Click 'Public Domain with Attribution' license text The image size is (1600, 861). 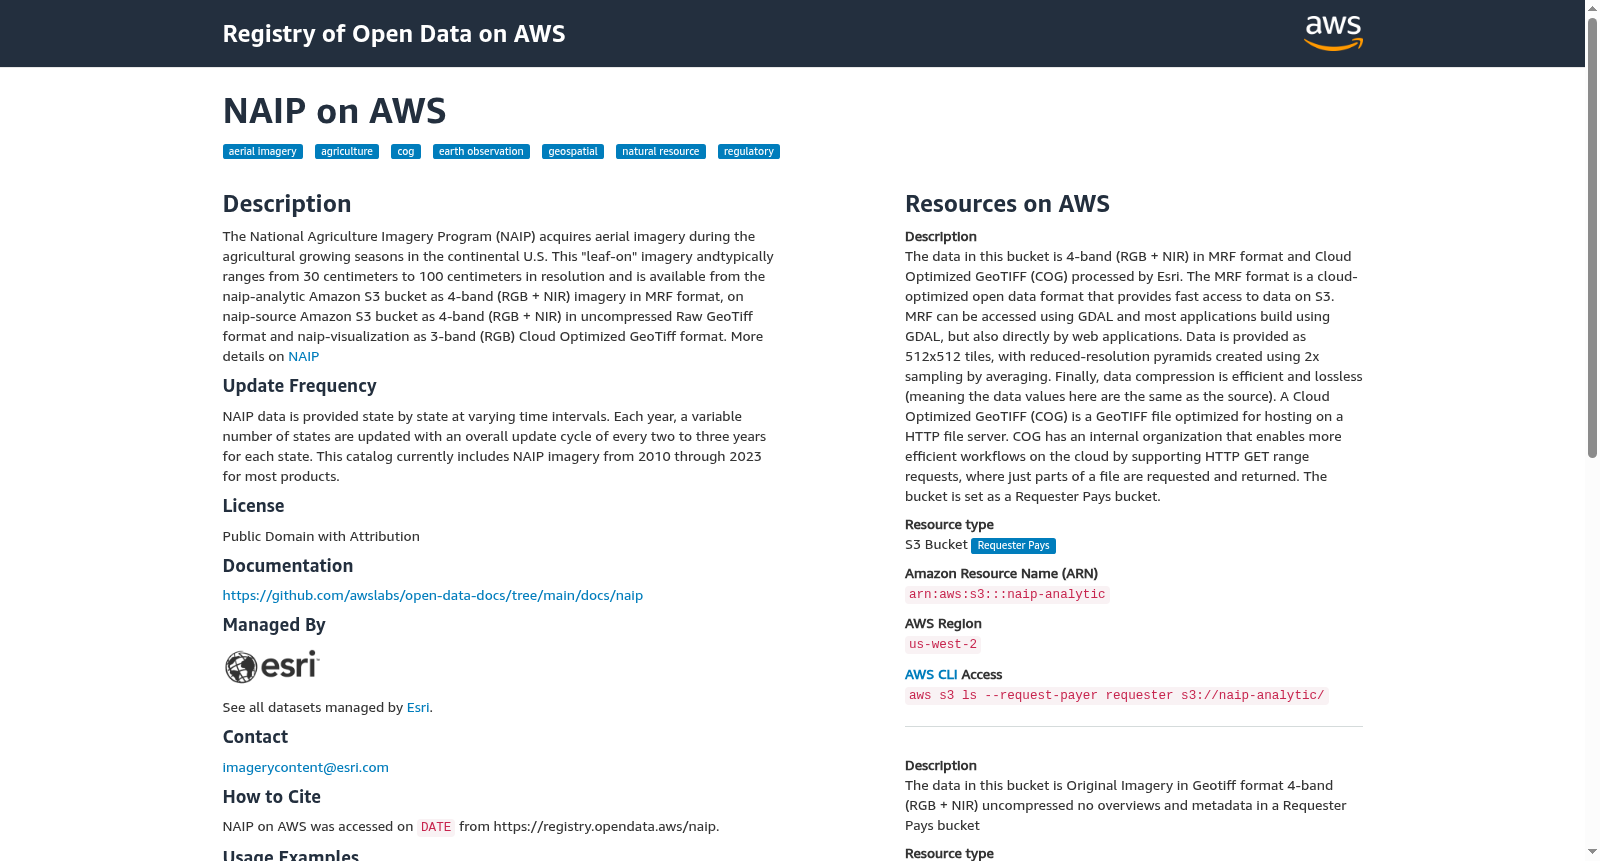tap(321, 537)
